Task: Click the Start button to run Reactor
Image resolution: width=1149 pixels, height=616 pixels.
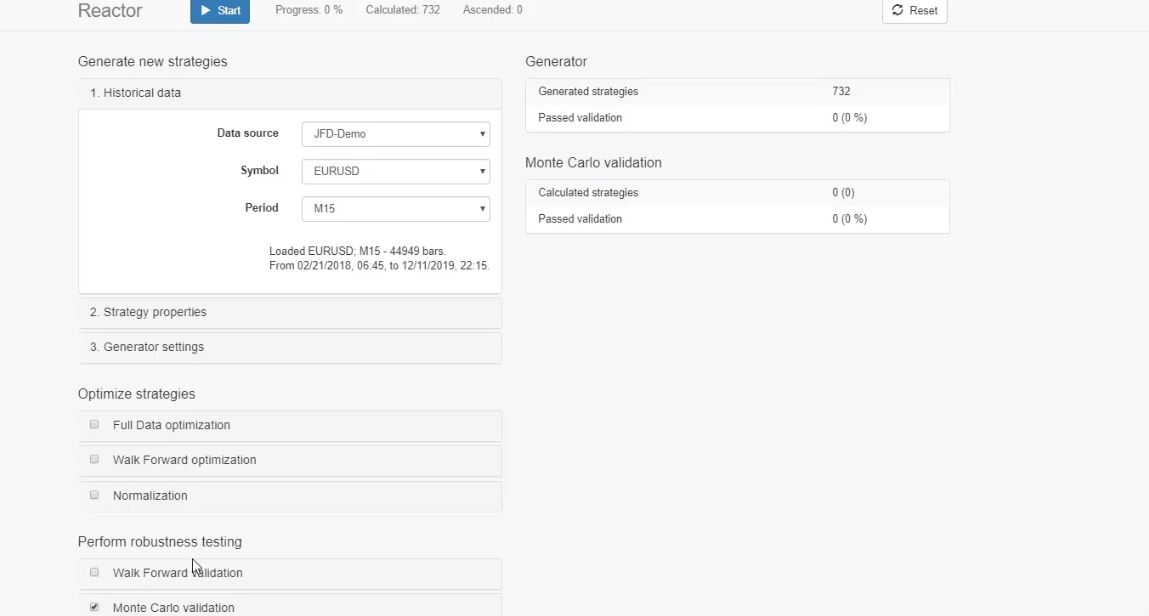Action: point(220,11)
